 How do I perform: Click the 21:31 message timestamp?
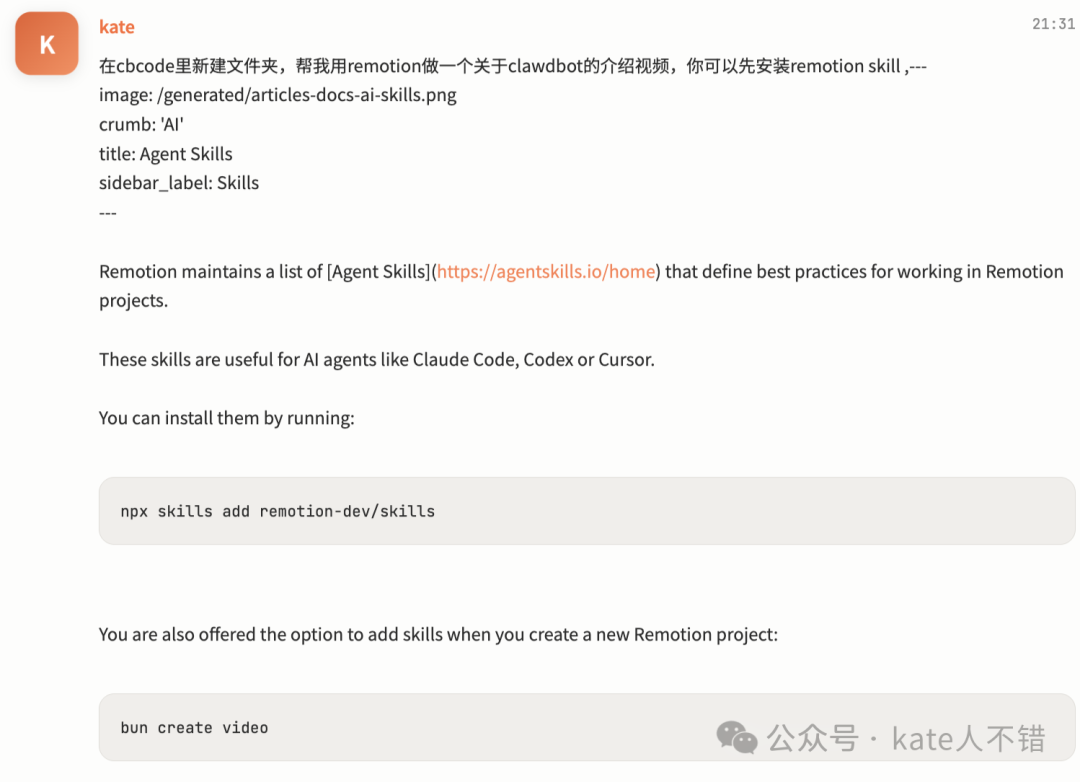click(1053, 24)
